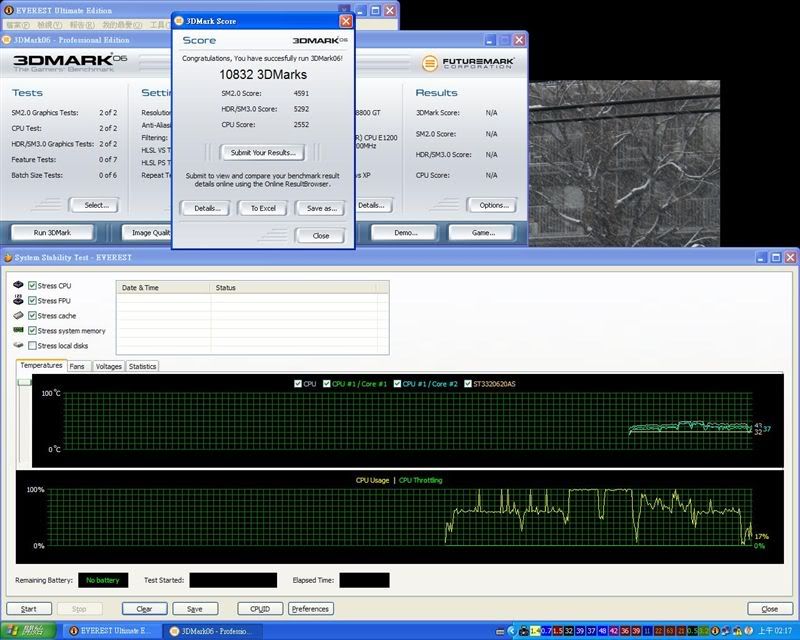Open the Statistics tab
This screenshot has height=640, width=800.
click(142, 367)
